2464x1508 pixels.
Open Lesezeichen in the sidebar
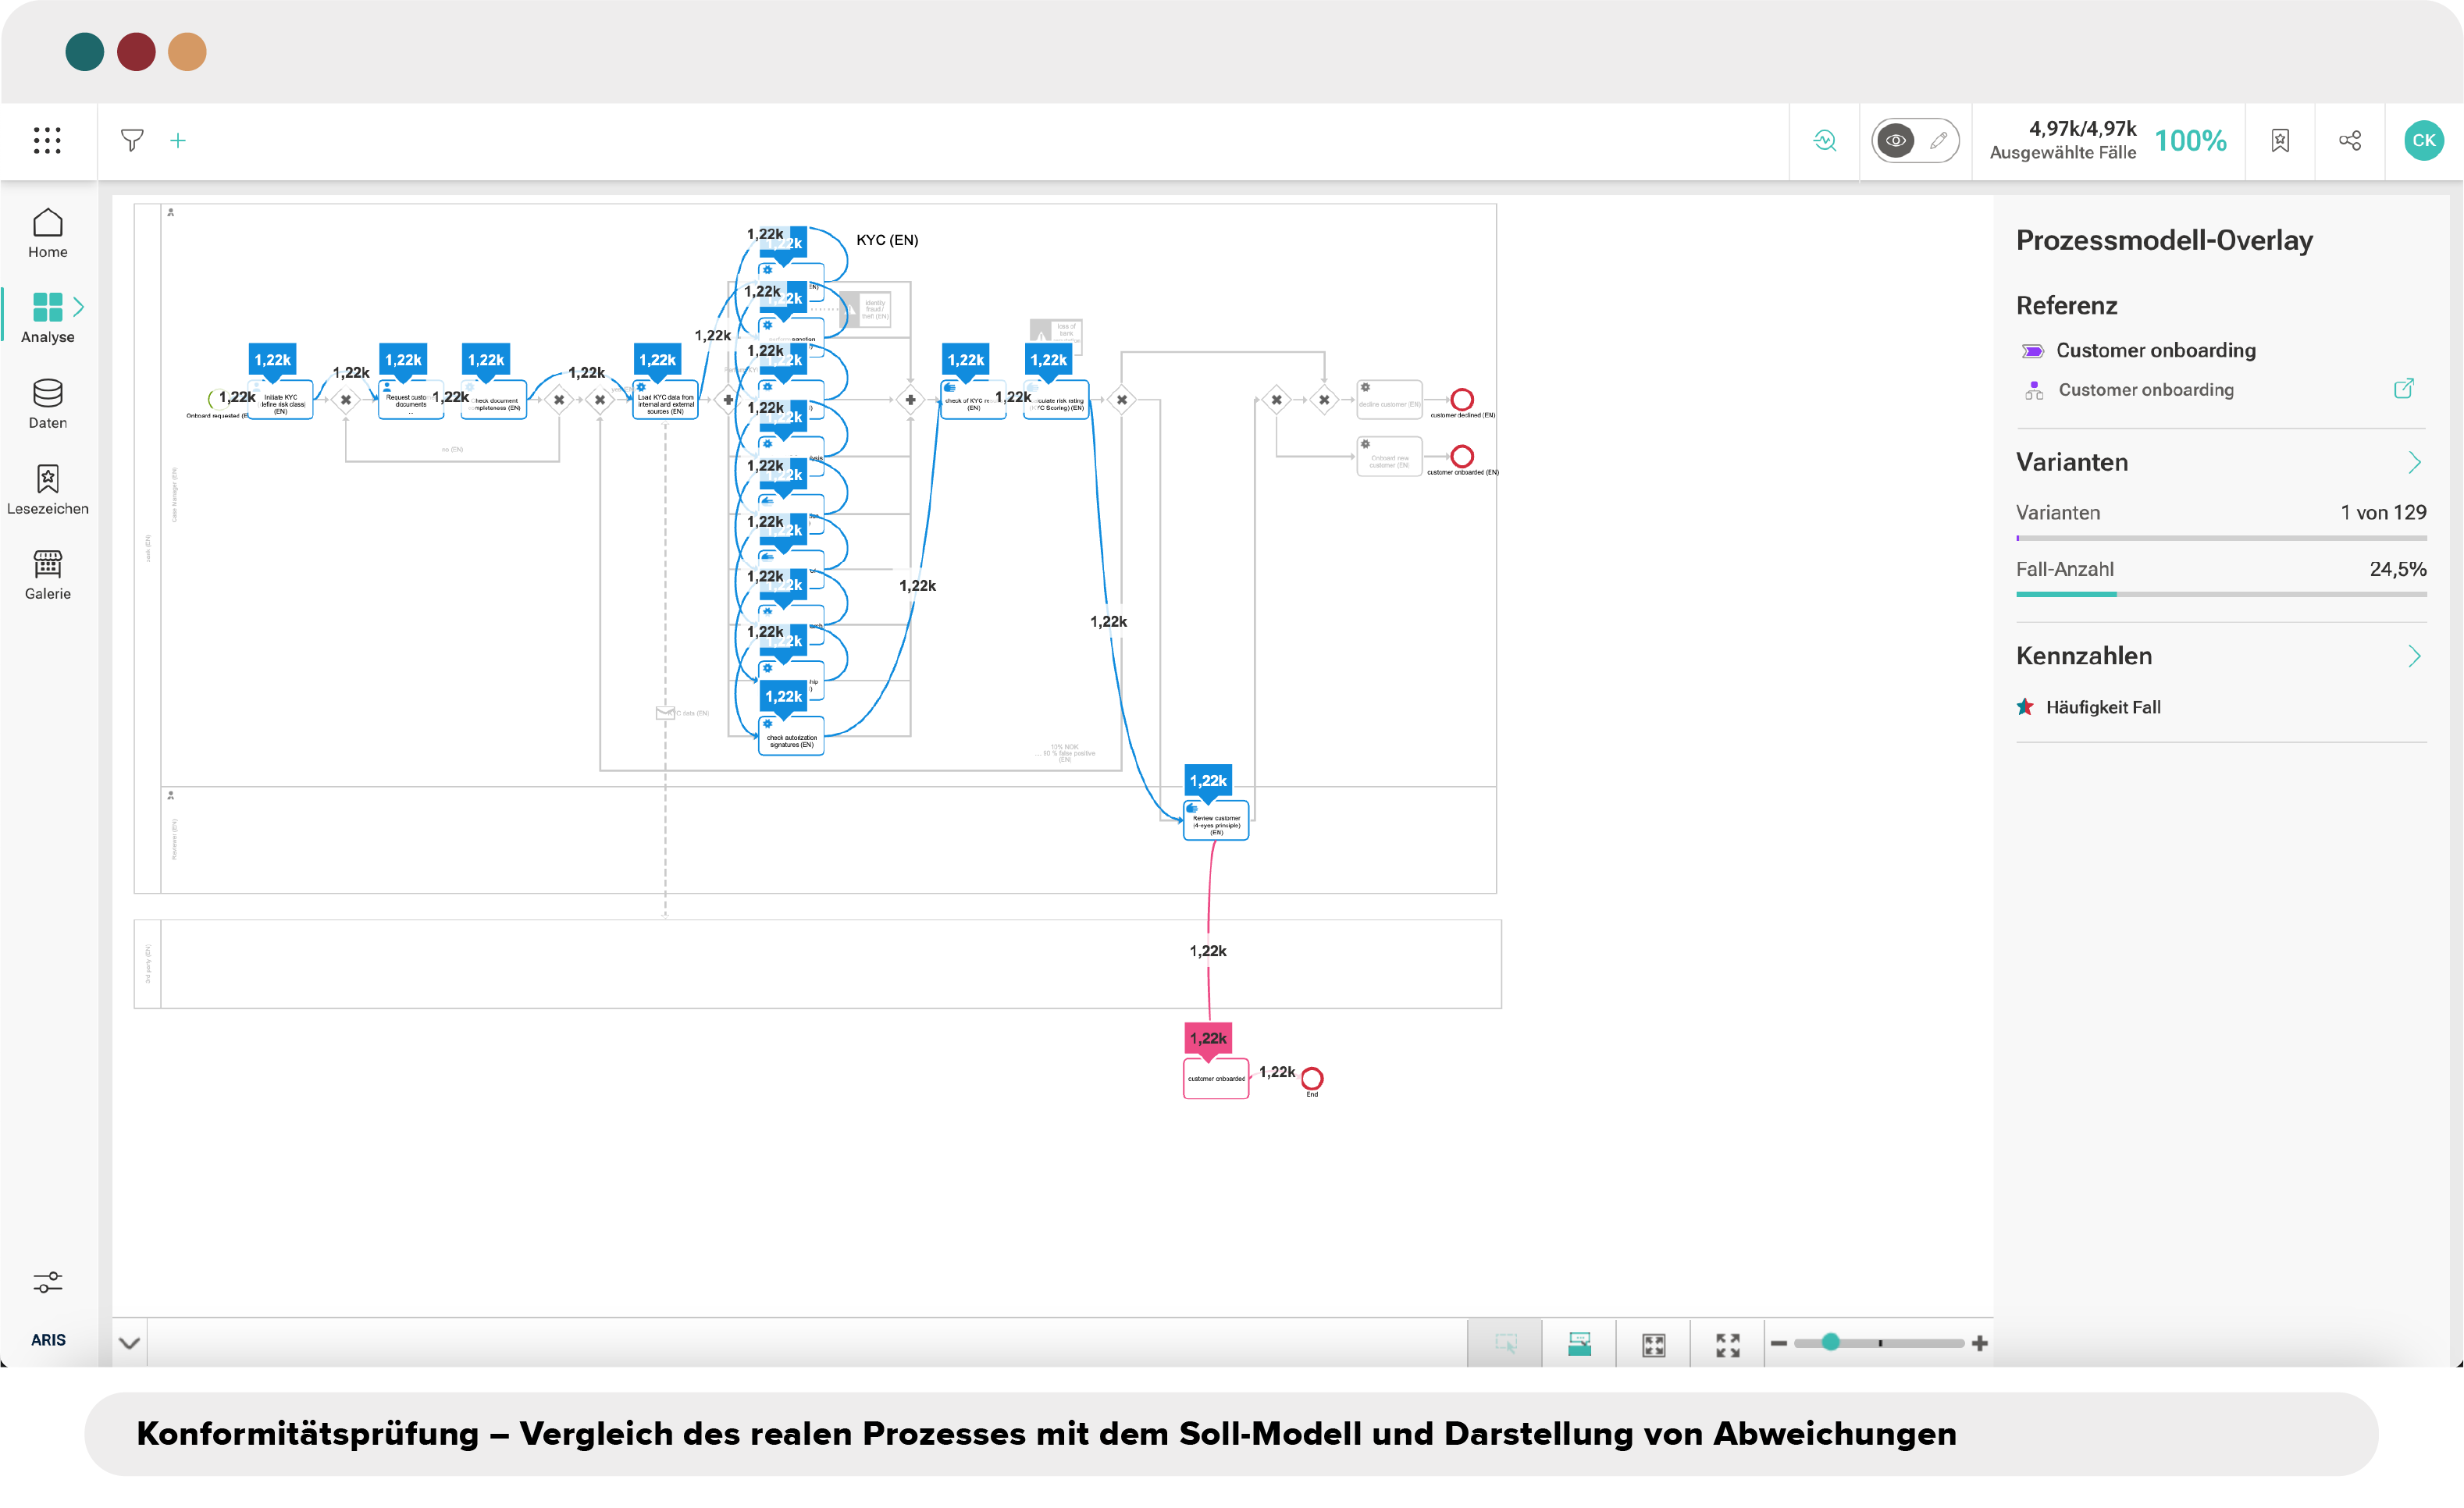point(48,490)
